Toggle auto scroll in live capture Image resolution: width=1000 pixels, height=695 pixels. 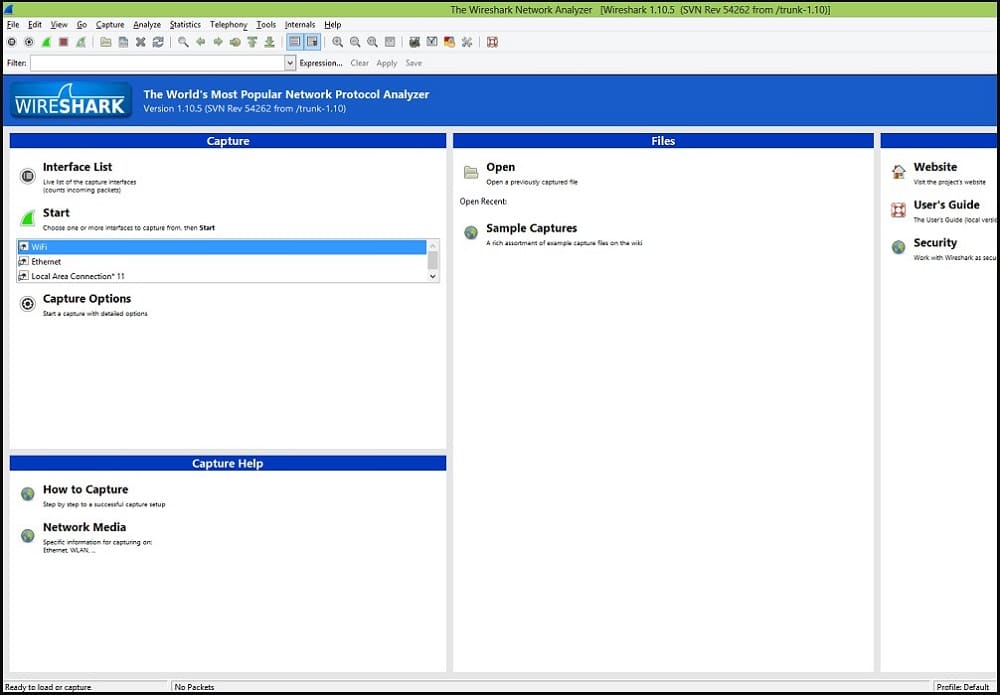point(312,42)
